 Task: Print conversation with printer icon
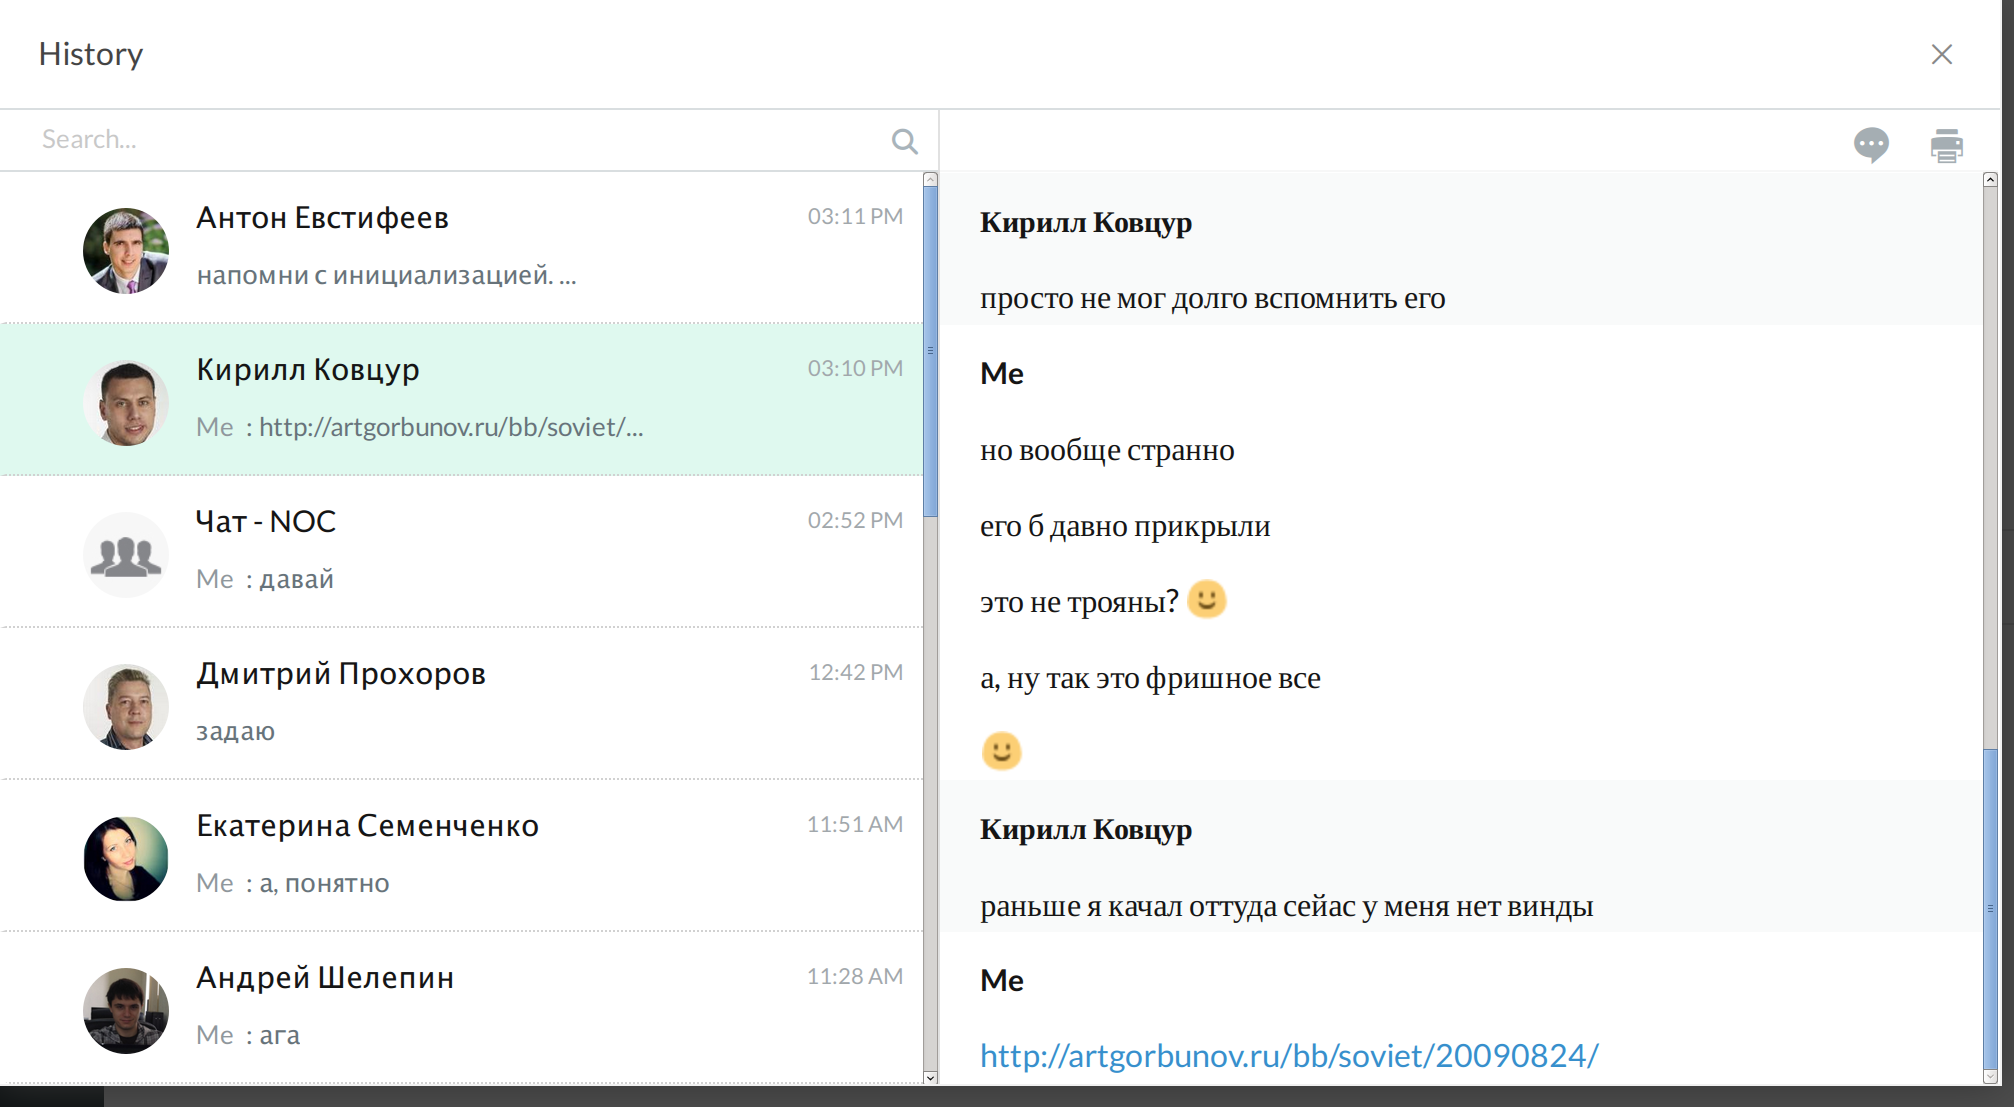click(x=1946, y=145)
